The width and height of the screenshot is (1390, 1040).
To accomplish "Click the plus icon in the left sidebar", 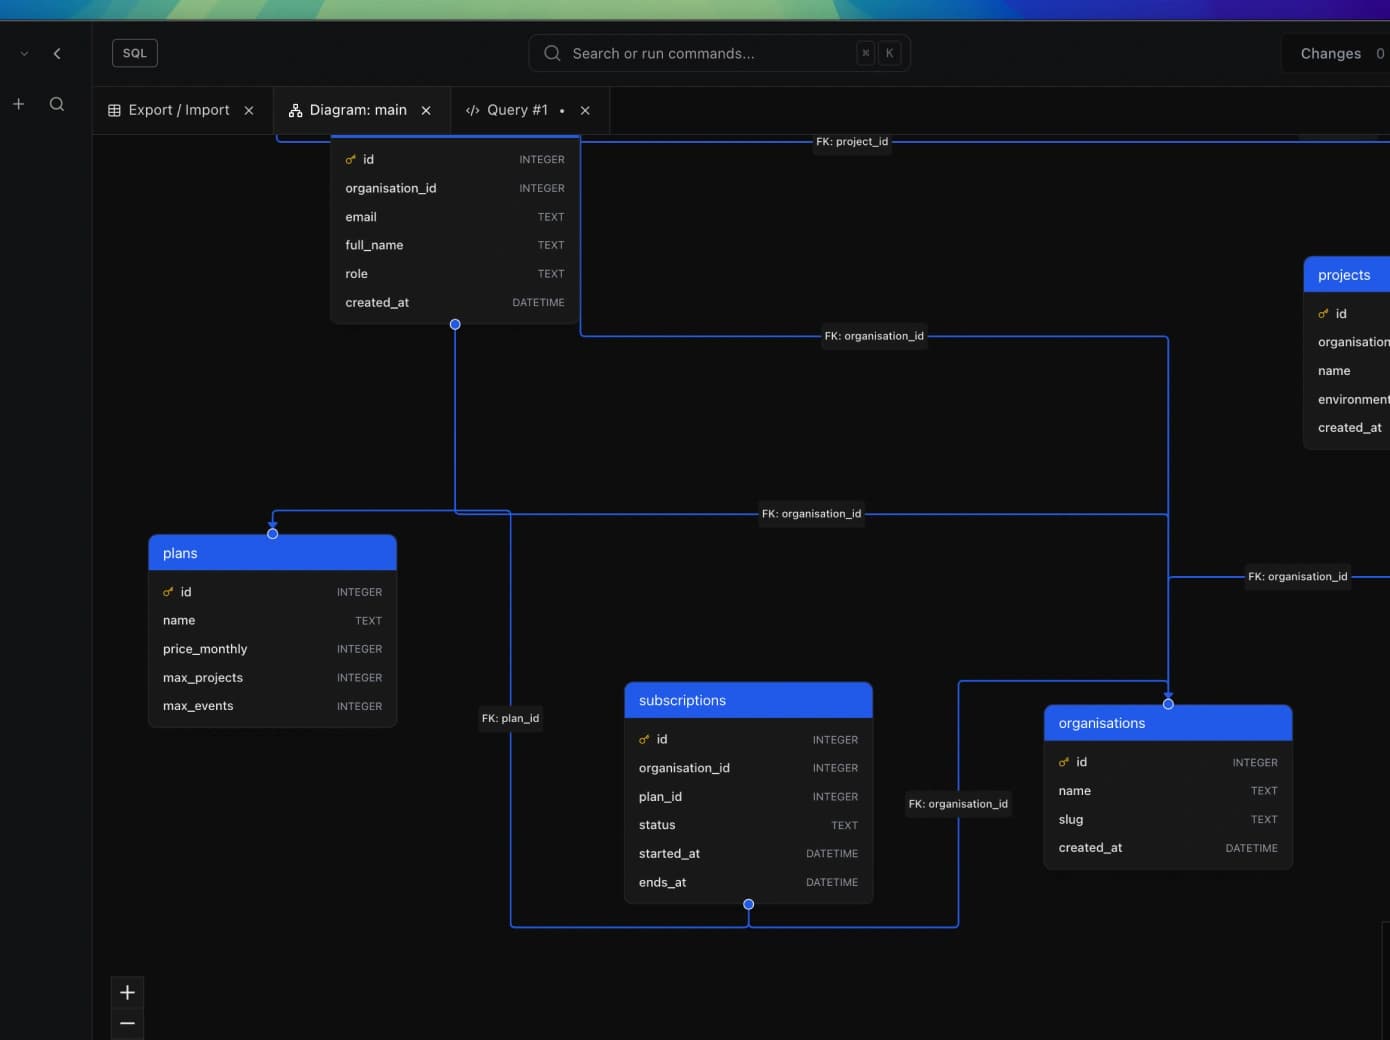I will point(18,103).
